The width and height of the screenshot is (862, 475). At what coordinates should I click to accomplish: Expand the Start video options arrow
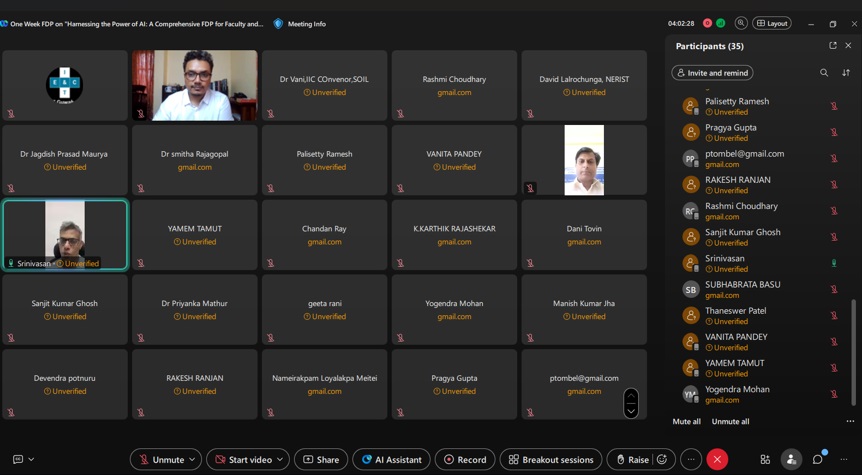280,460
